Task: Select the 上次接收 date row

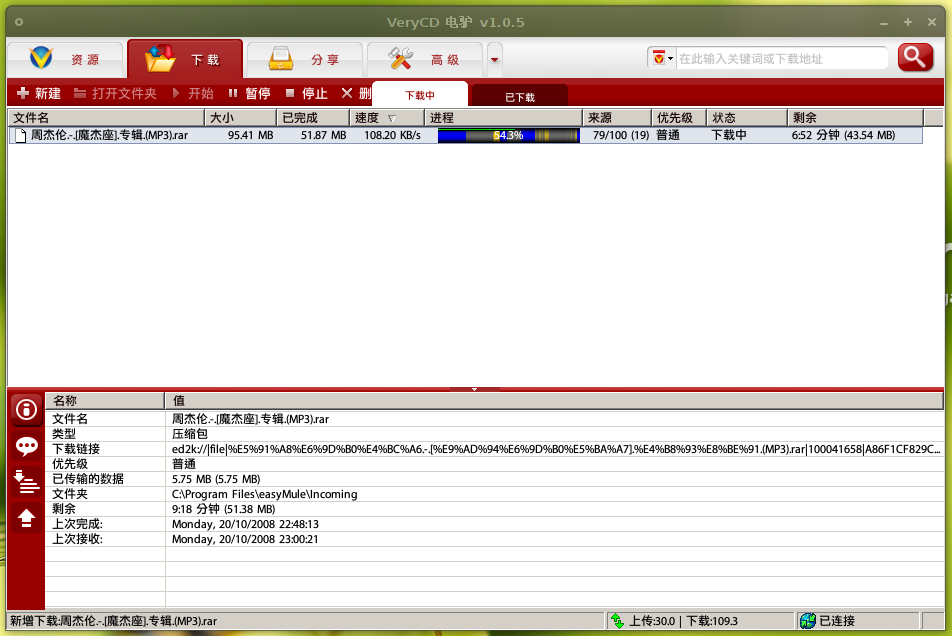Action: (494, 539)
